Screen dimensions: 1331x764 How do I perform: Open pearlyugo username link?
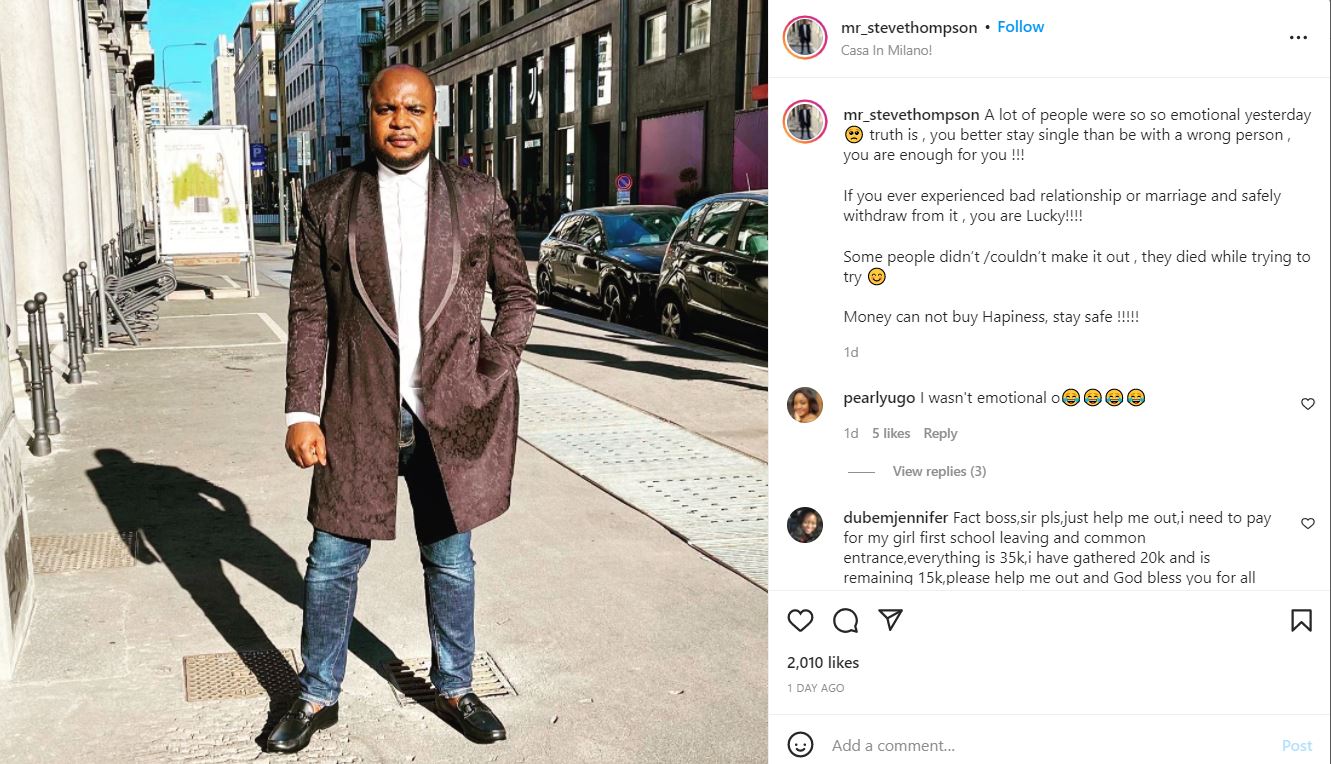click(x=879, y=398)
